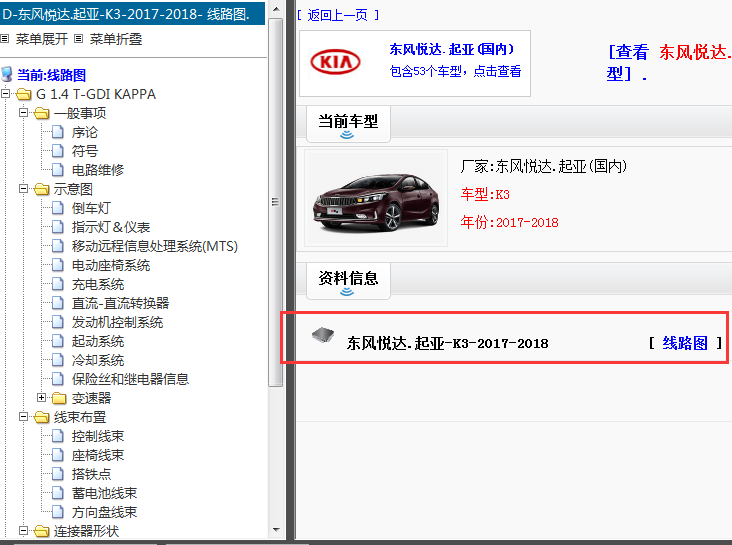The width and height of the screenshot is (732, 545).
Task: Click the page icon next to 方向盘线束
Action: click(x=57, y=512)
